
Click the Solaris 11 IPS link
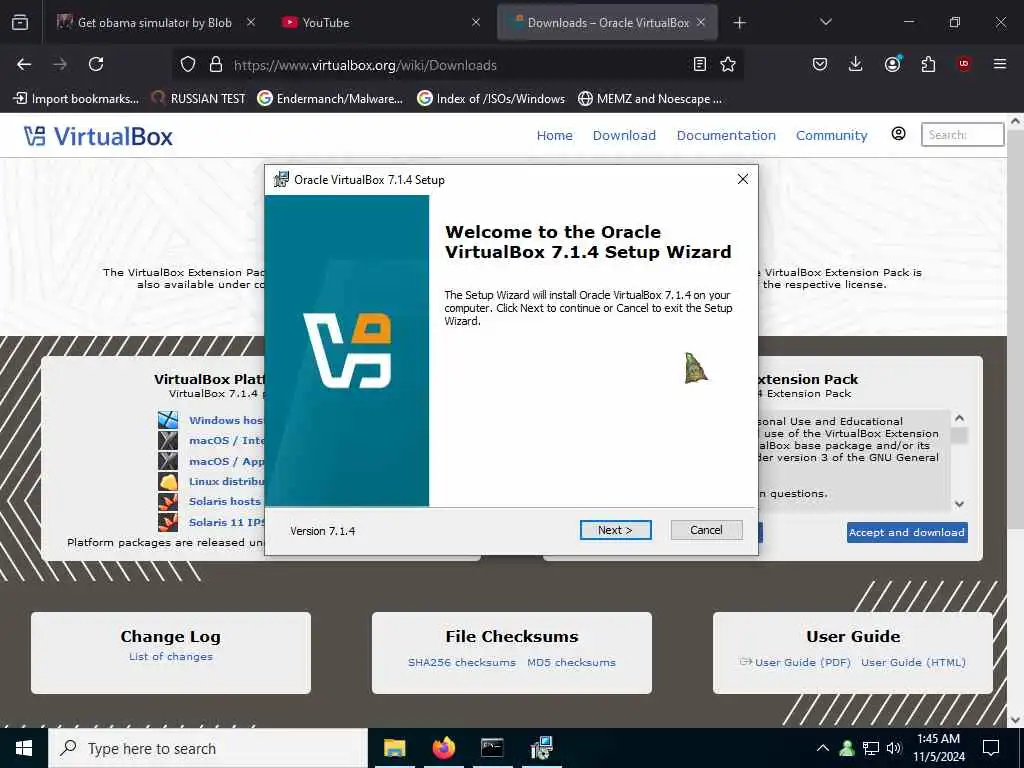point(227,522)
